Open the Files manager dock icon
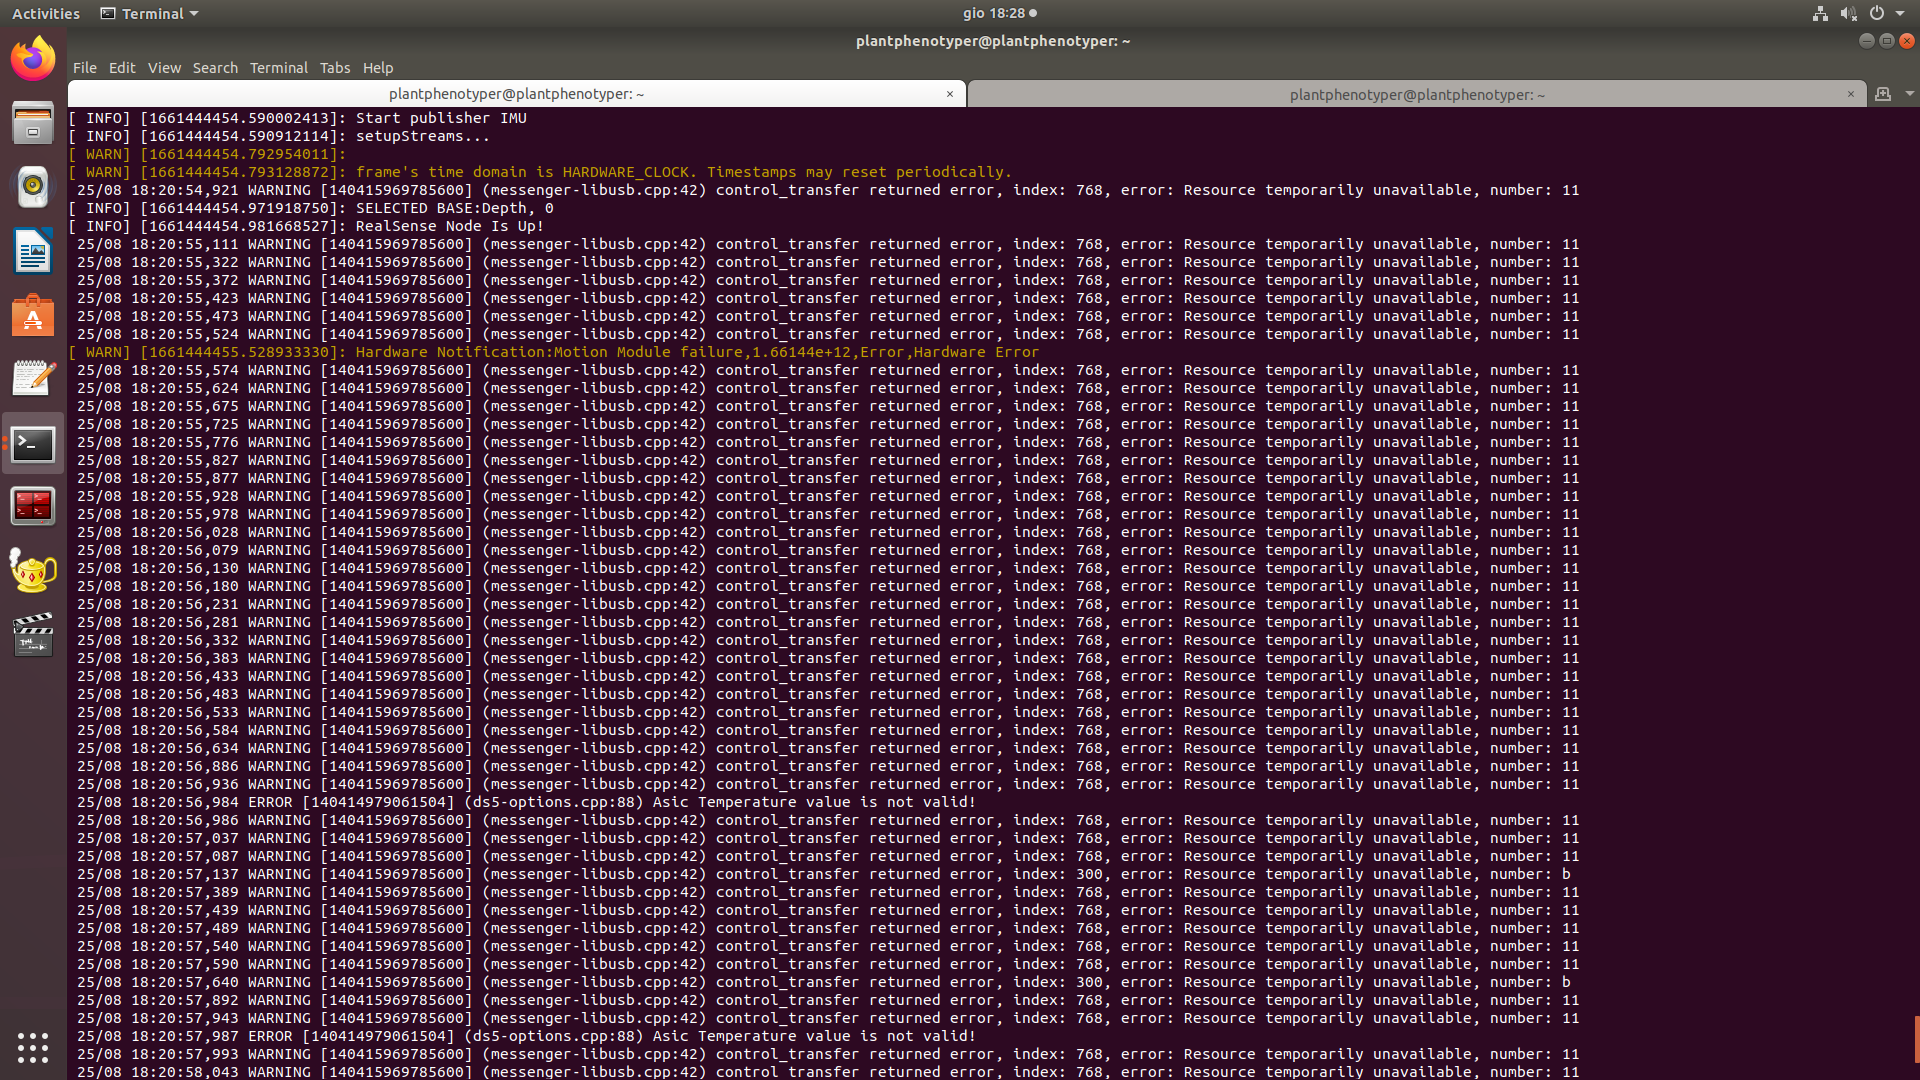Viewport: 1920px width, 1080px height. (33, 122)
